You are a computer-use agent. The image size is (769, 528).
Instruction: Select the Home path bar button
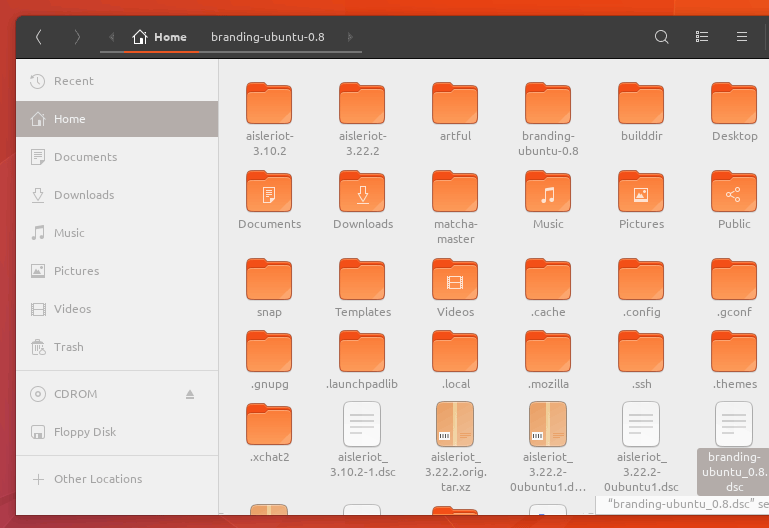pyautogui.click(x=160, y=37)
